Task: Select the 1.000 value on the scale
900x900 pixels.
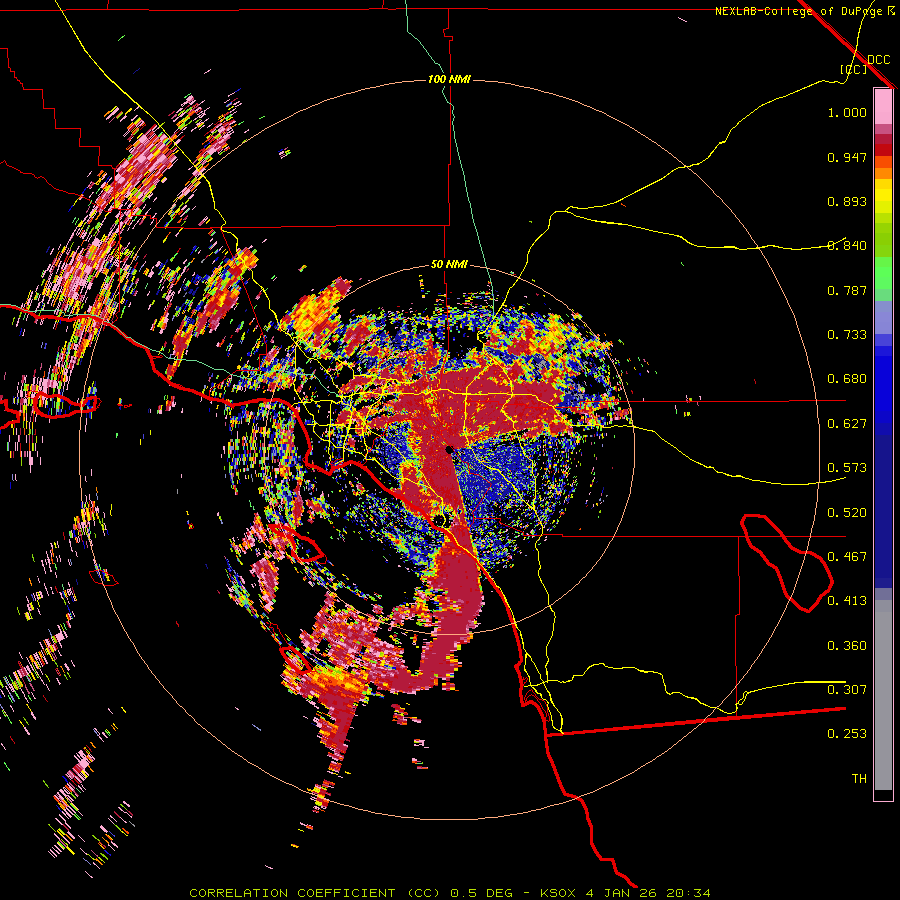Action: click(847, 112)
